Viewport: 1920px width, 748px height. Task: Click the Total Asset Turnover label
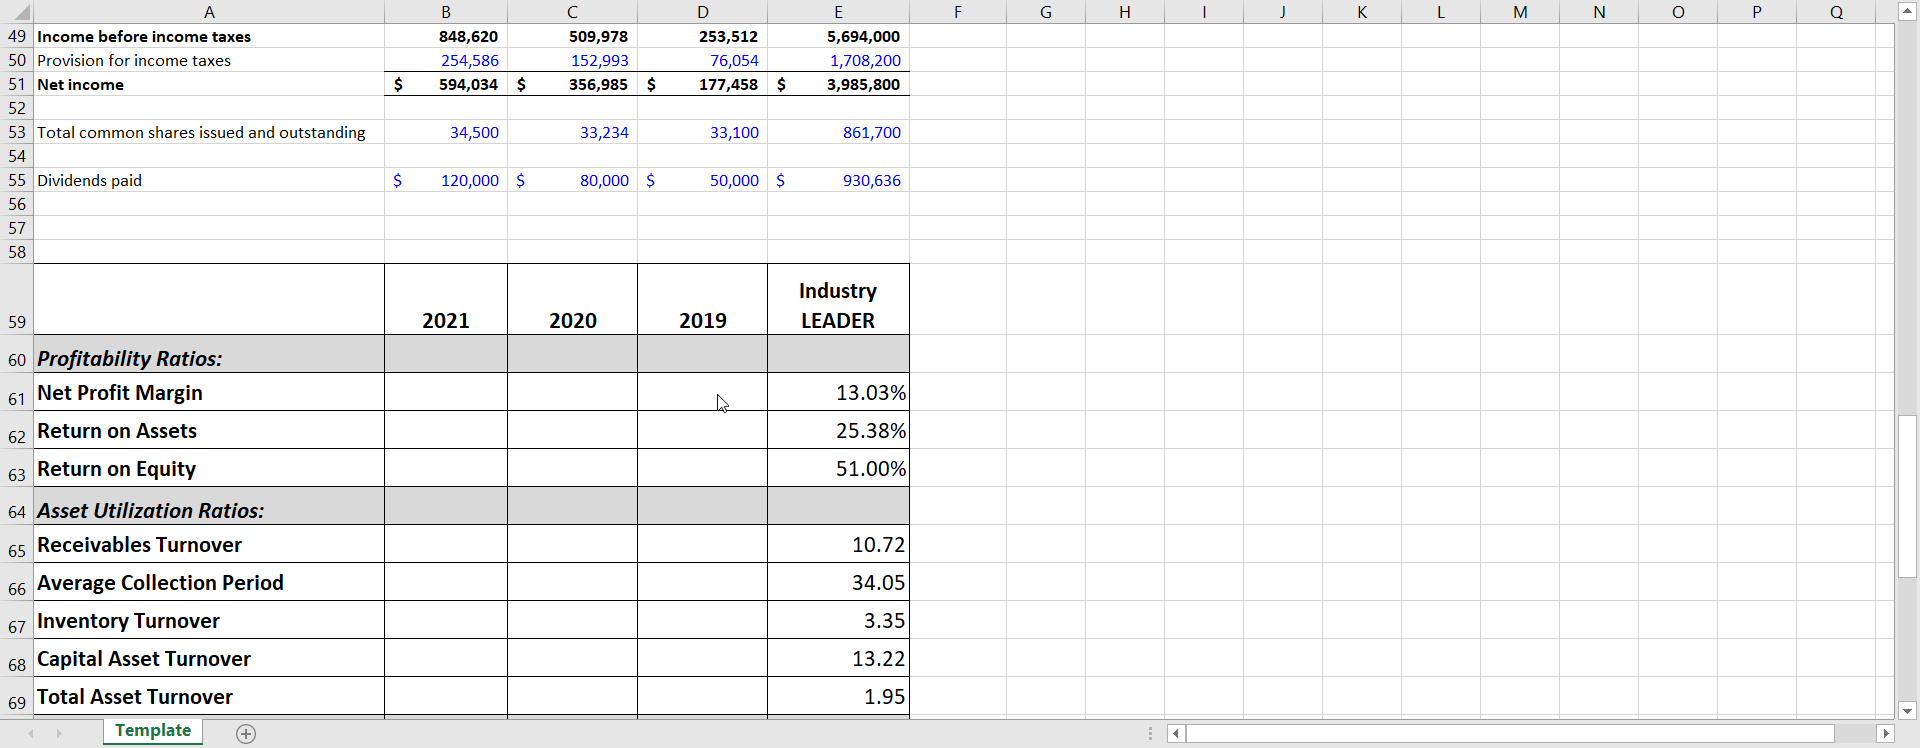coord(135,696)
